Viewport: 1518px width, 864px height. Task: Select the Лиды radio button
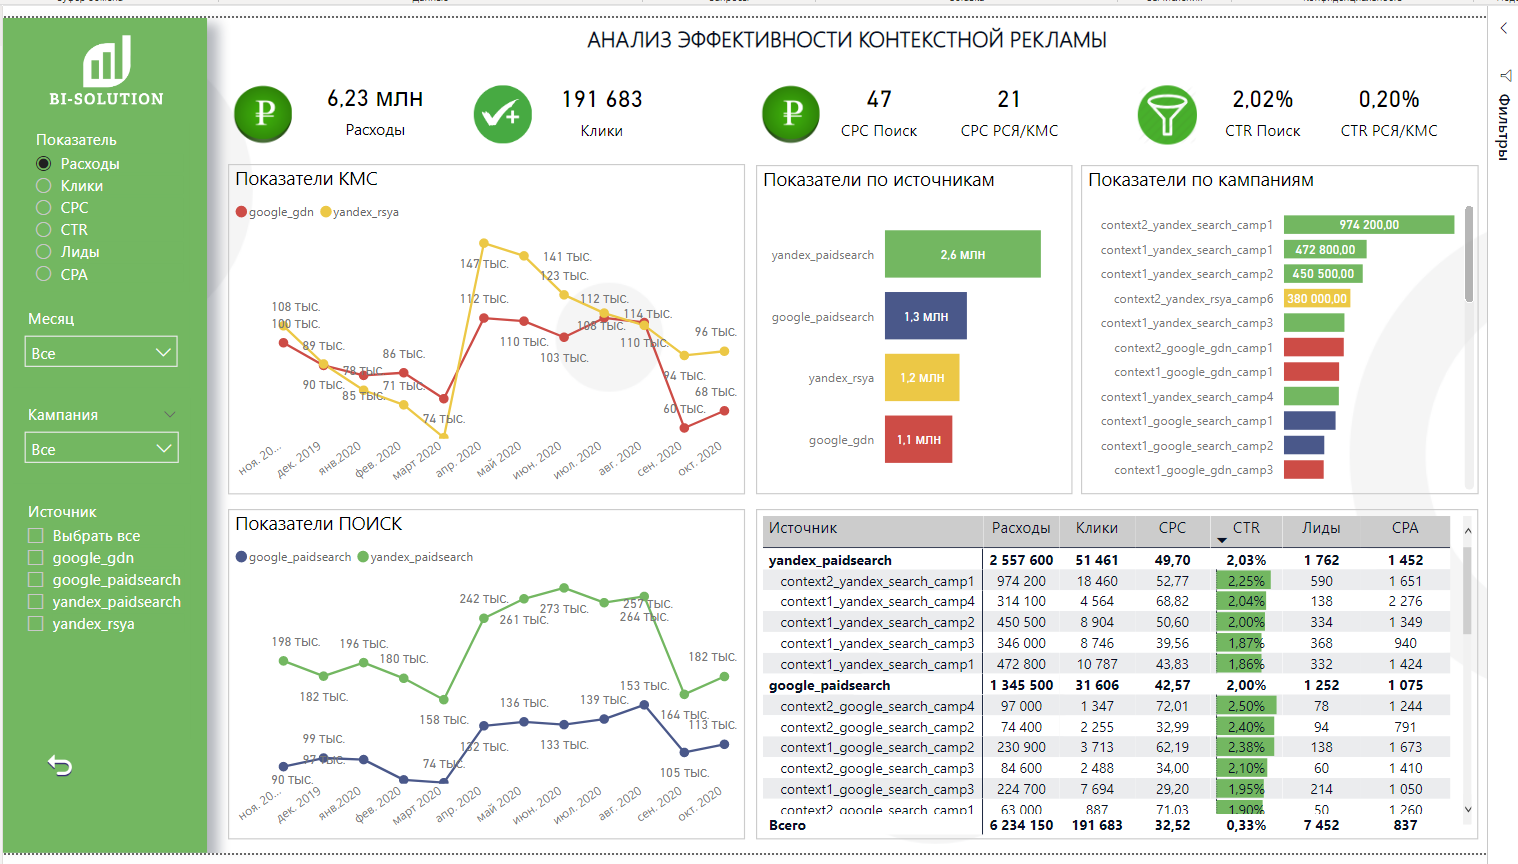[x=44, y=251]
